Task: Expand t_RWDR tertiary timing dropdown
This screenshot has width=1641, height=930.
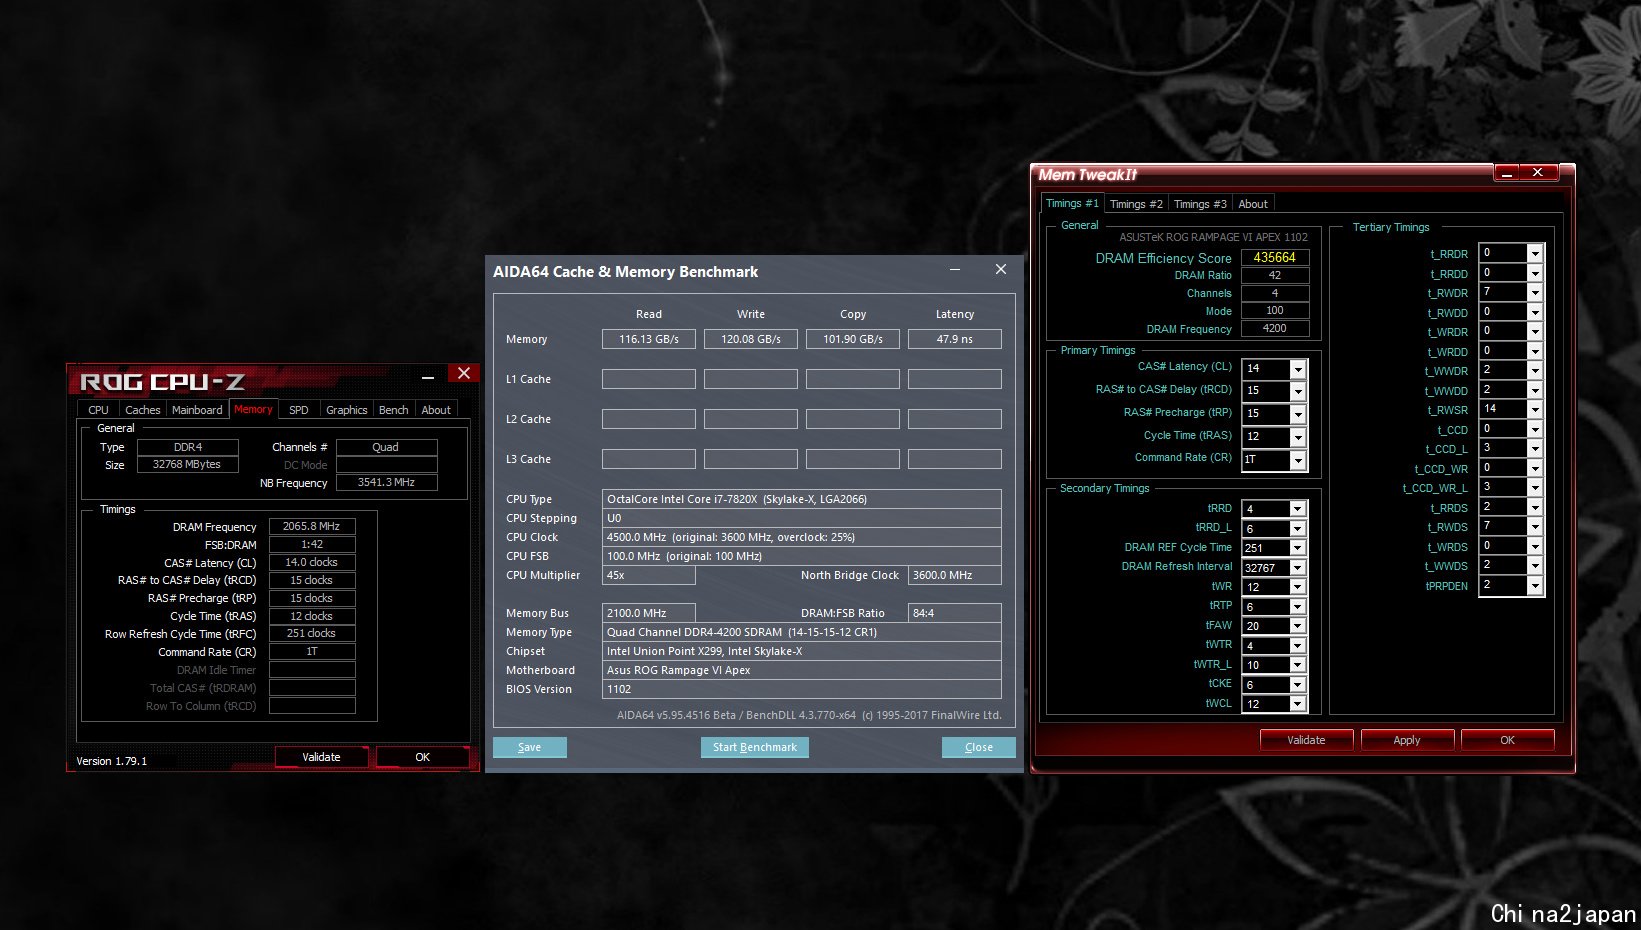Action: coord(1535,292)
